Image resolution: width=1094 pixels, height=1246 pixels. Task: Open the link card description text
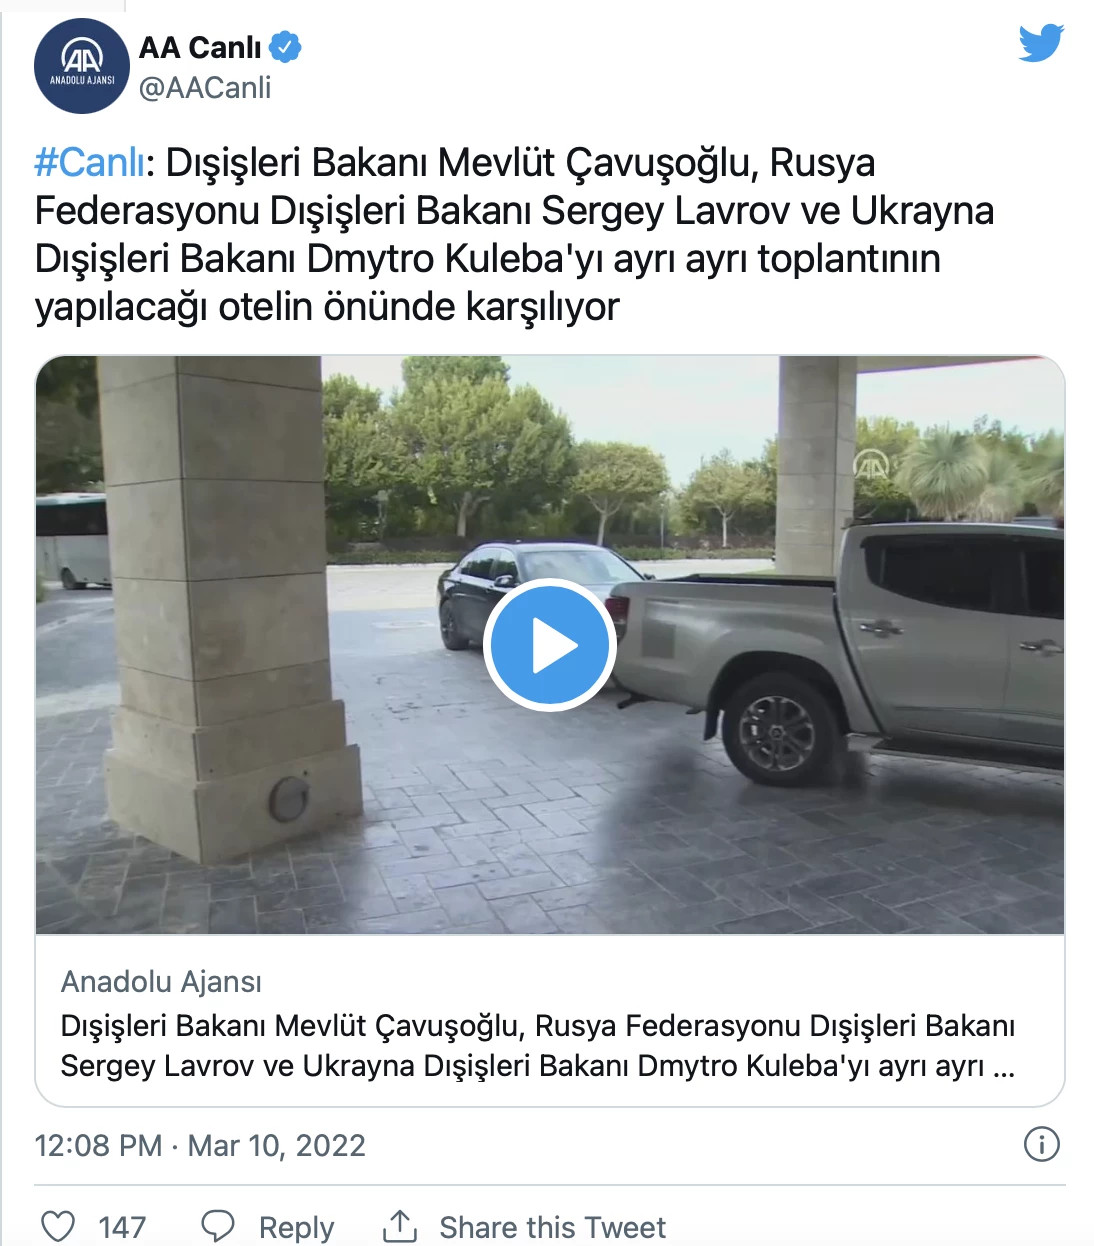[x=538, y=1046]
